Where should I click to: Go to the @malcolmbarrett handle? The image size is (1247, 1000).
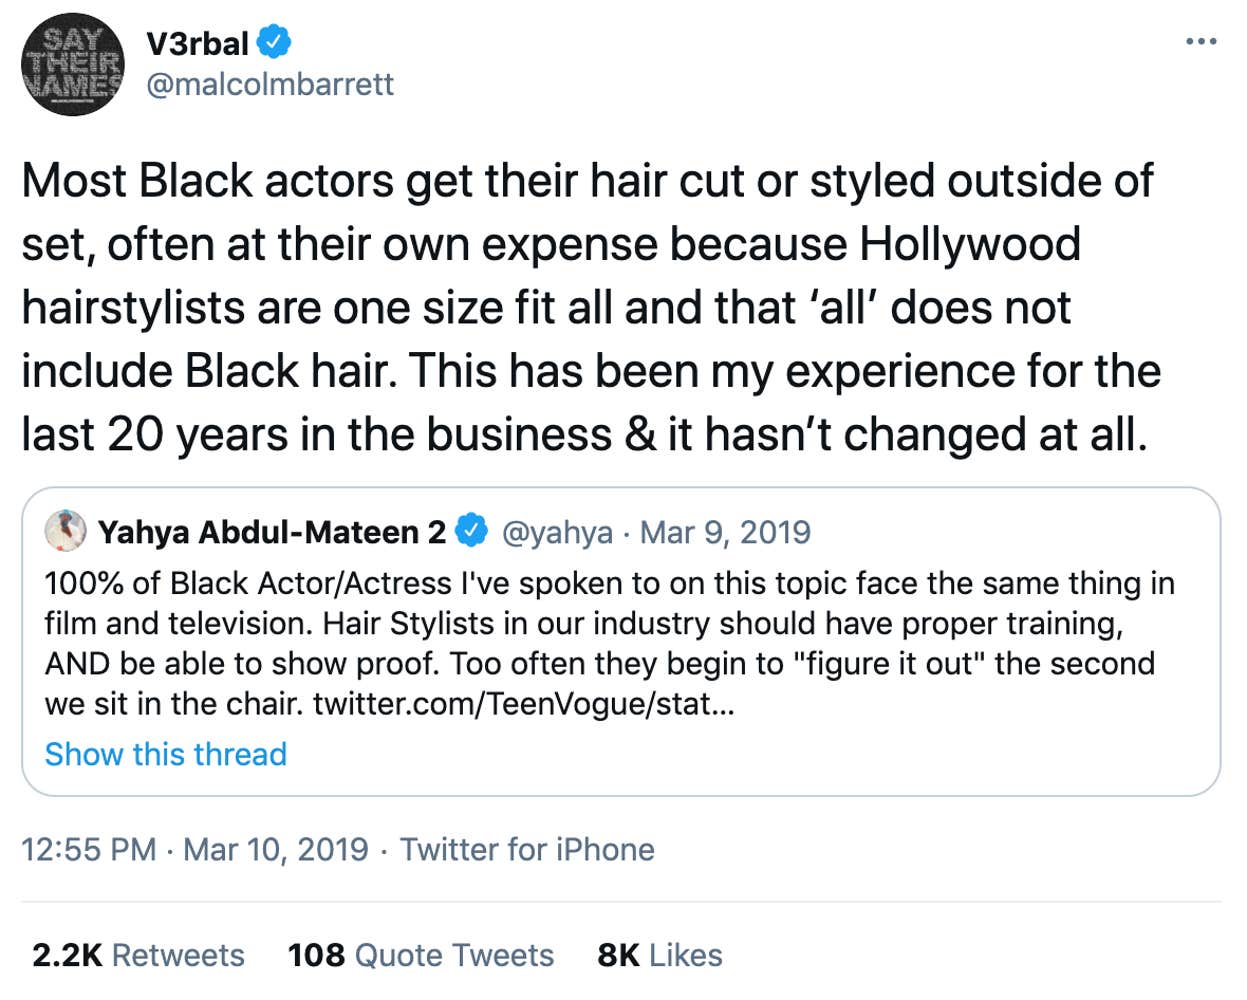click(x=270, y=84)
